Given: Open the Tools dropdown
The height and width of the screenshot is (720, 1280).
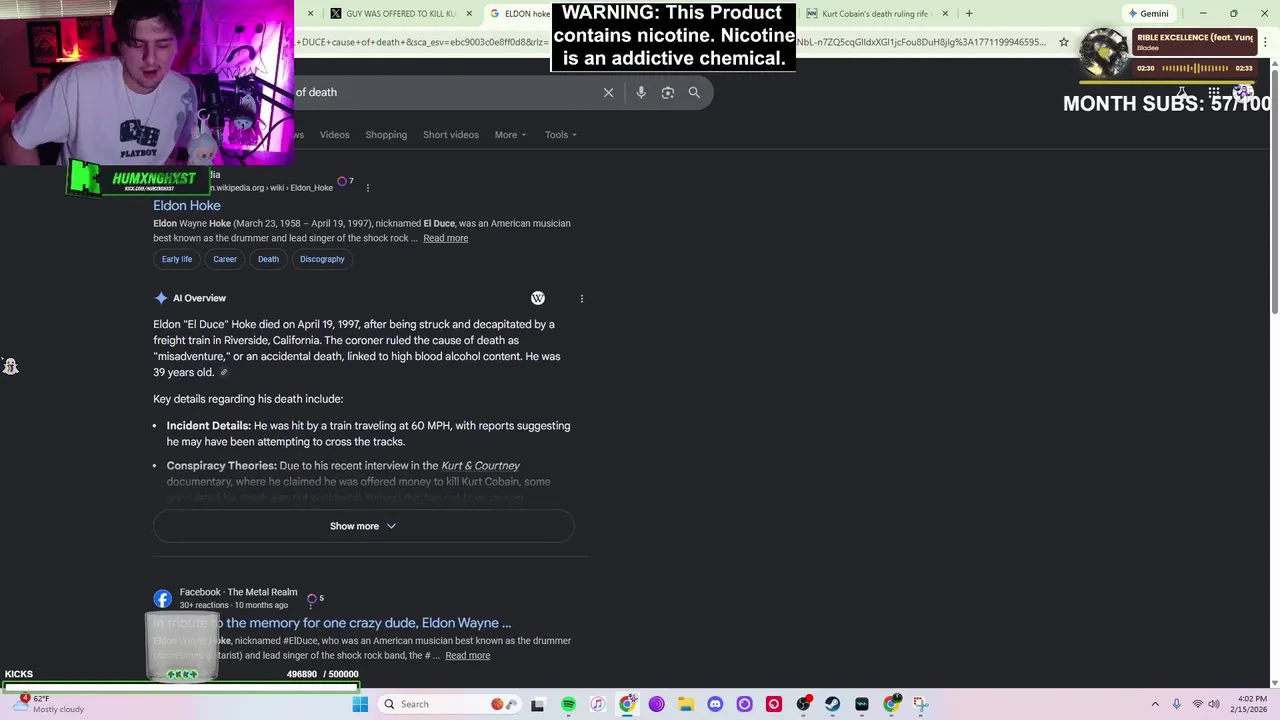Looking at the screenshot, I should pos(561,135).
